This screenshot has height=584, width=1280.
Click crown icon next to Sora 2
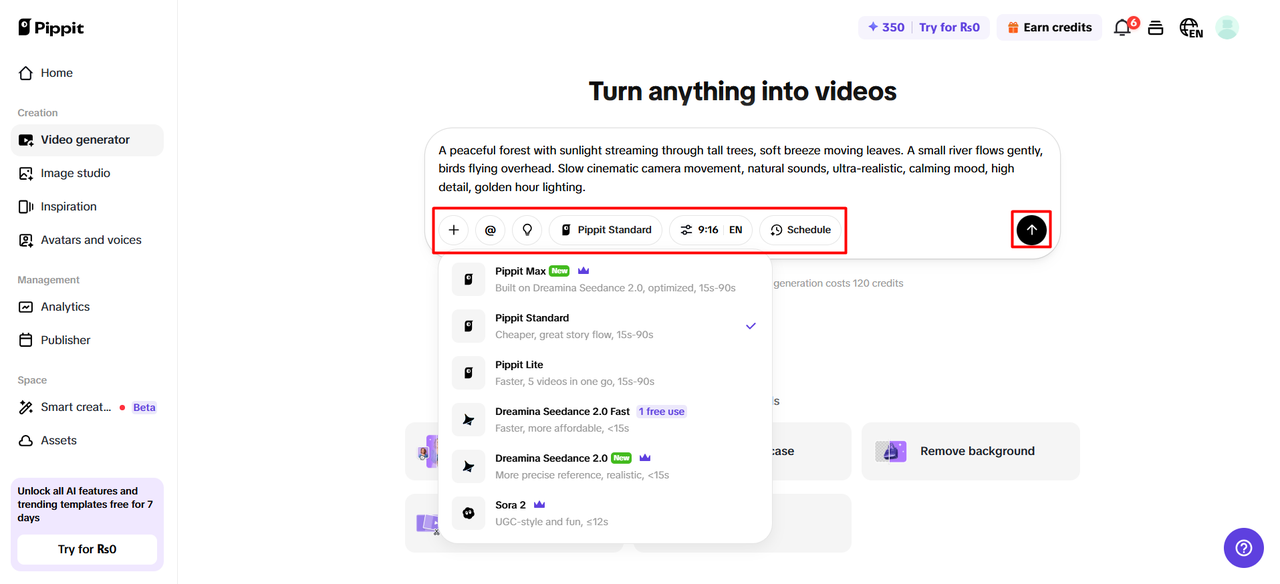(x=539, y=505)
